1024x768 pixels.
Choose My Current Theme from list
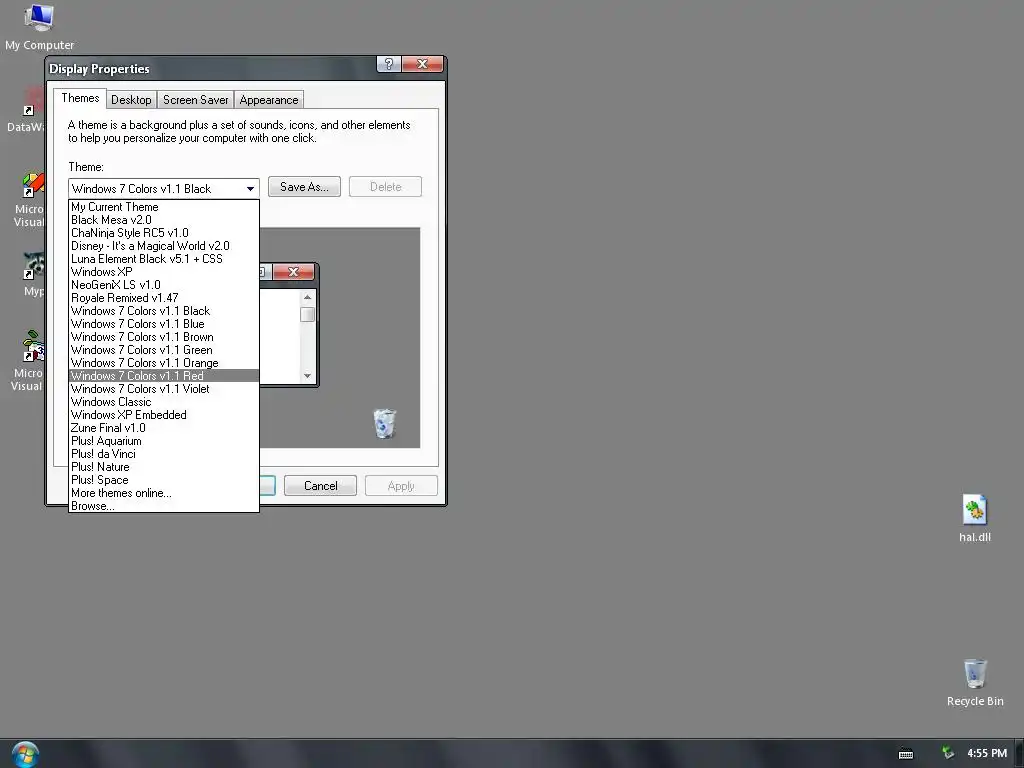click(164, 207)
